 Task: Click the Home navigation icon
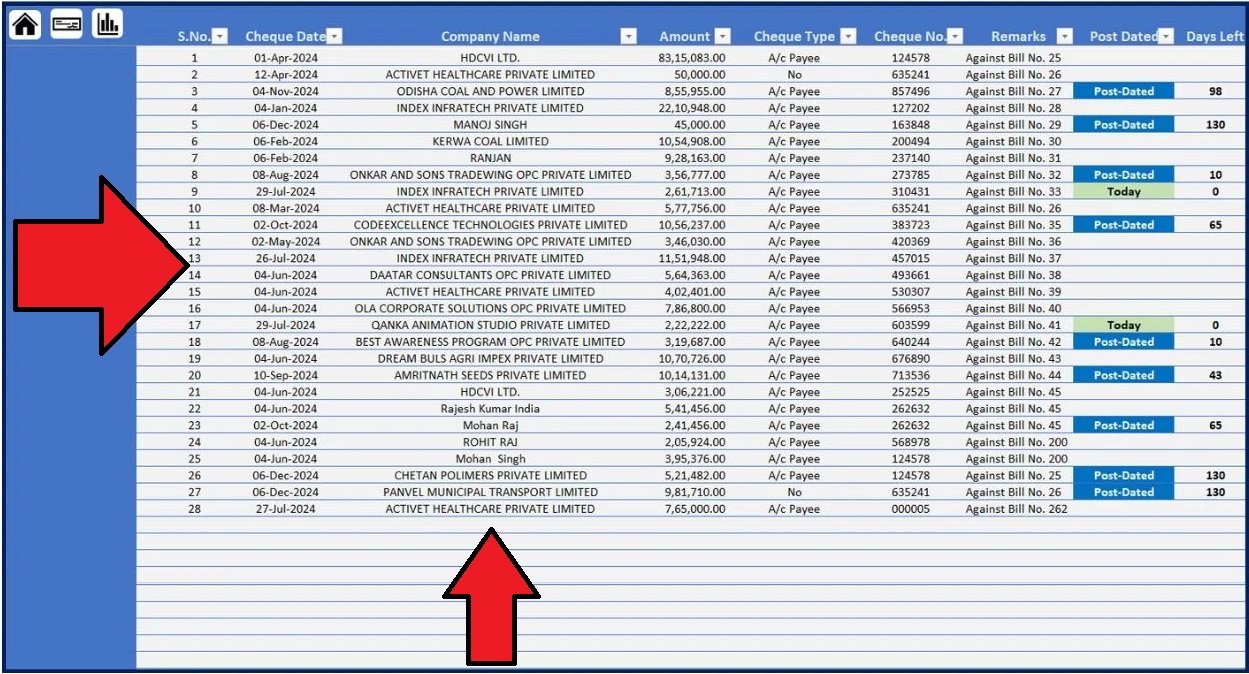click(24, 23)
